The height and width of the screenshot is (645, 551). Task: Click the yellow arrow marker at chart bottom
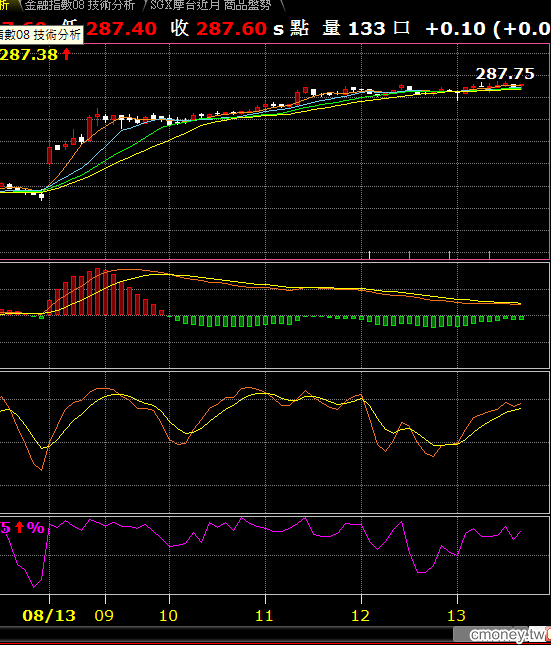[370, 255]
